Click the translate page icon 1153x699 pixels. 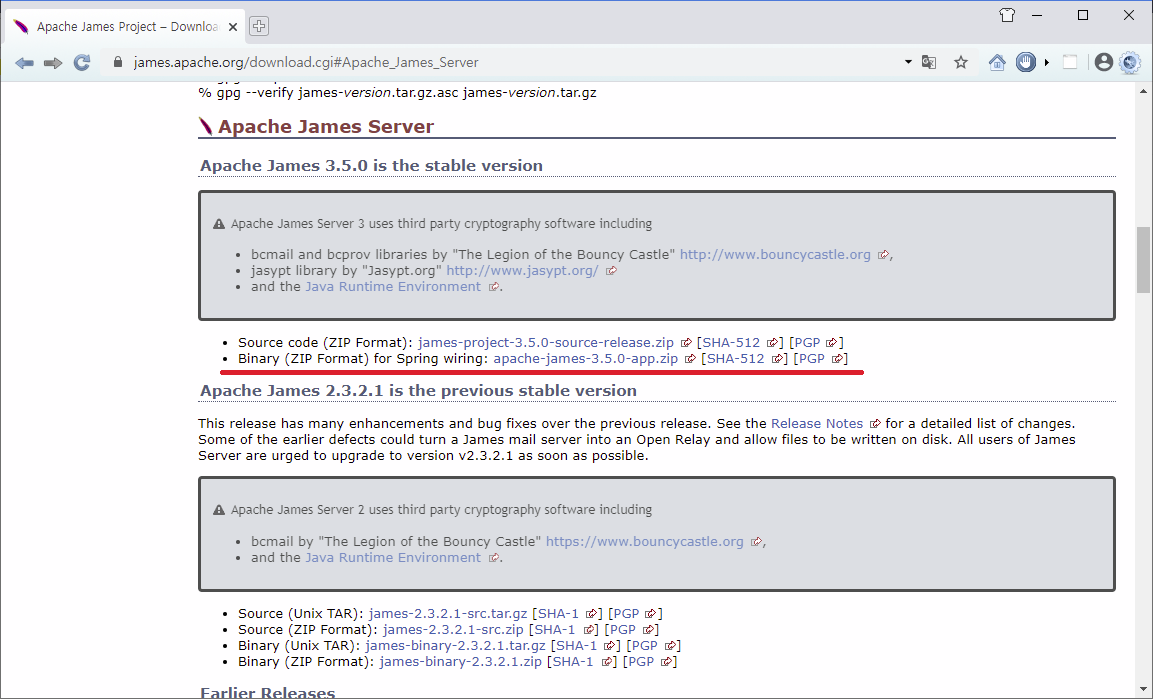click(929, 62)
